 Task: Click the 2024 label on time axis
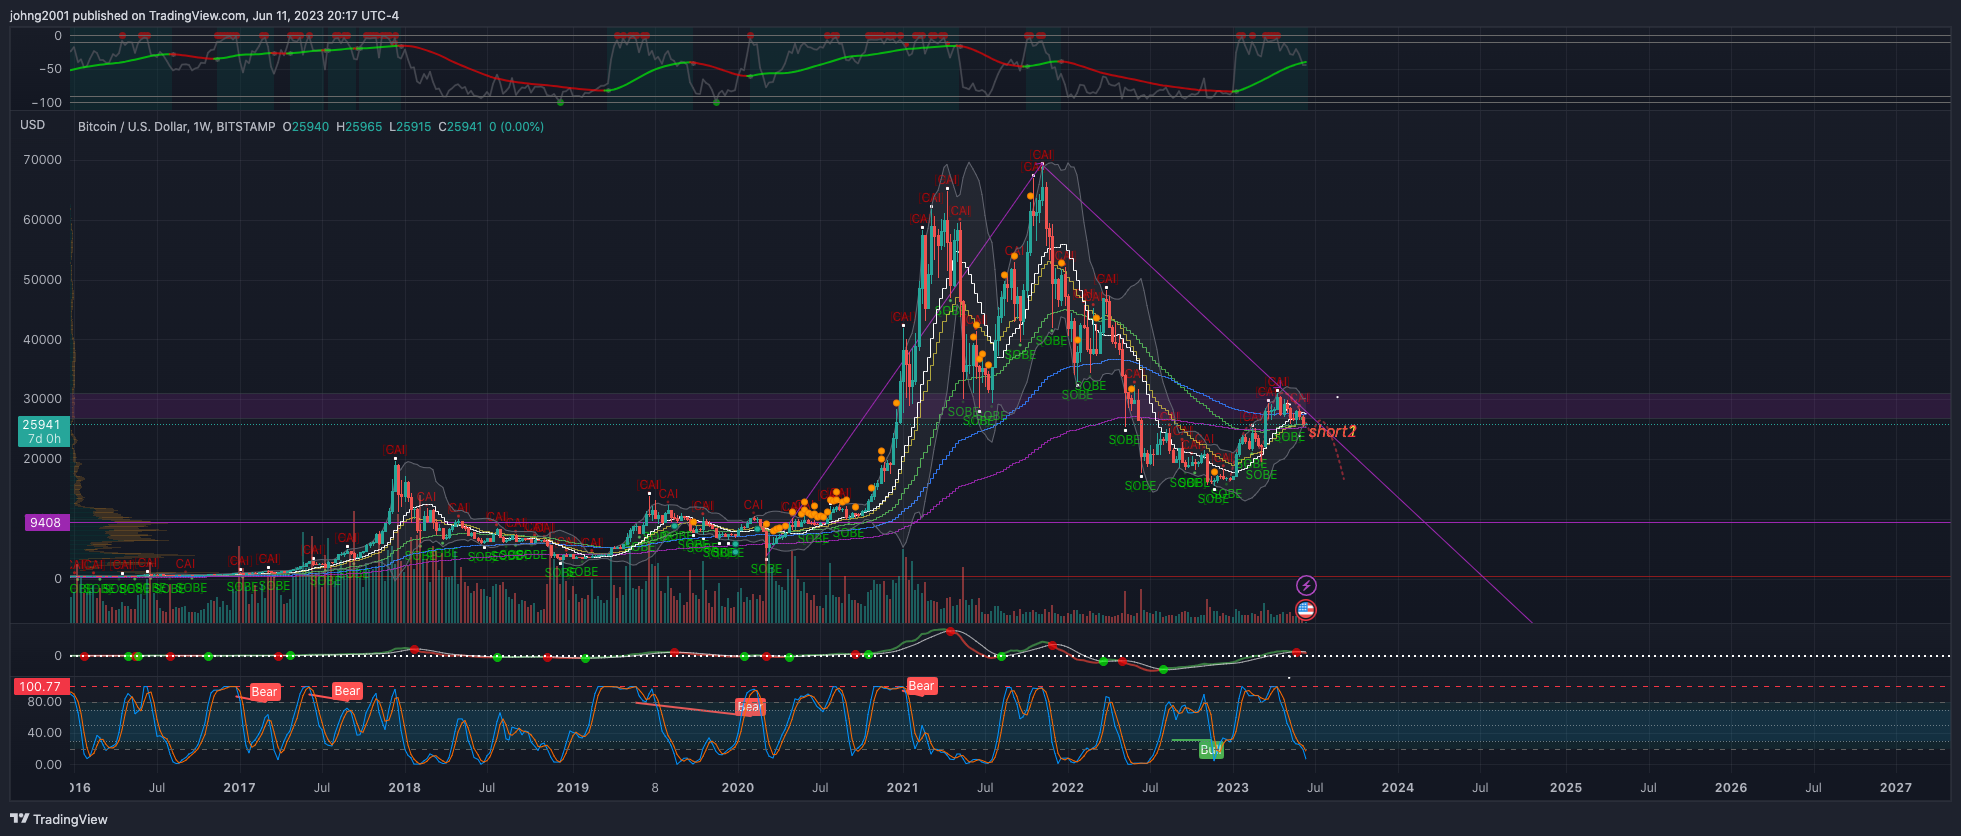(1398, 788)
